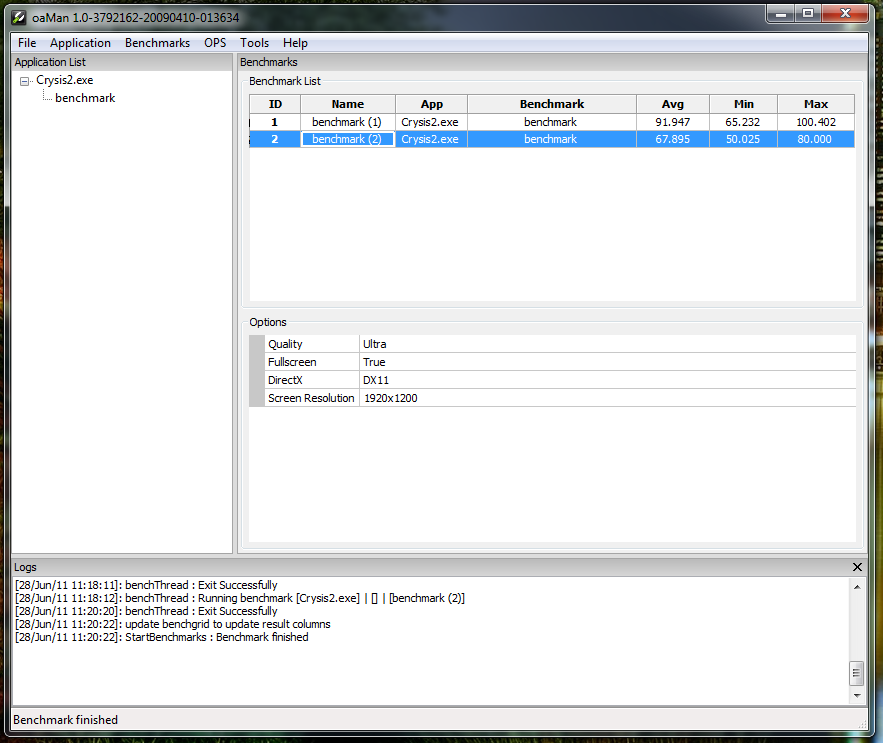Open the Benchmarks menu
883x743 pixels.
pyautogui.click(x=157, y=43)
